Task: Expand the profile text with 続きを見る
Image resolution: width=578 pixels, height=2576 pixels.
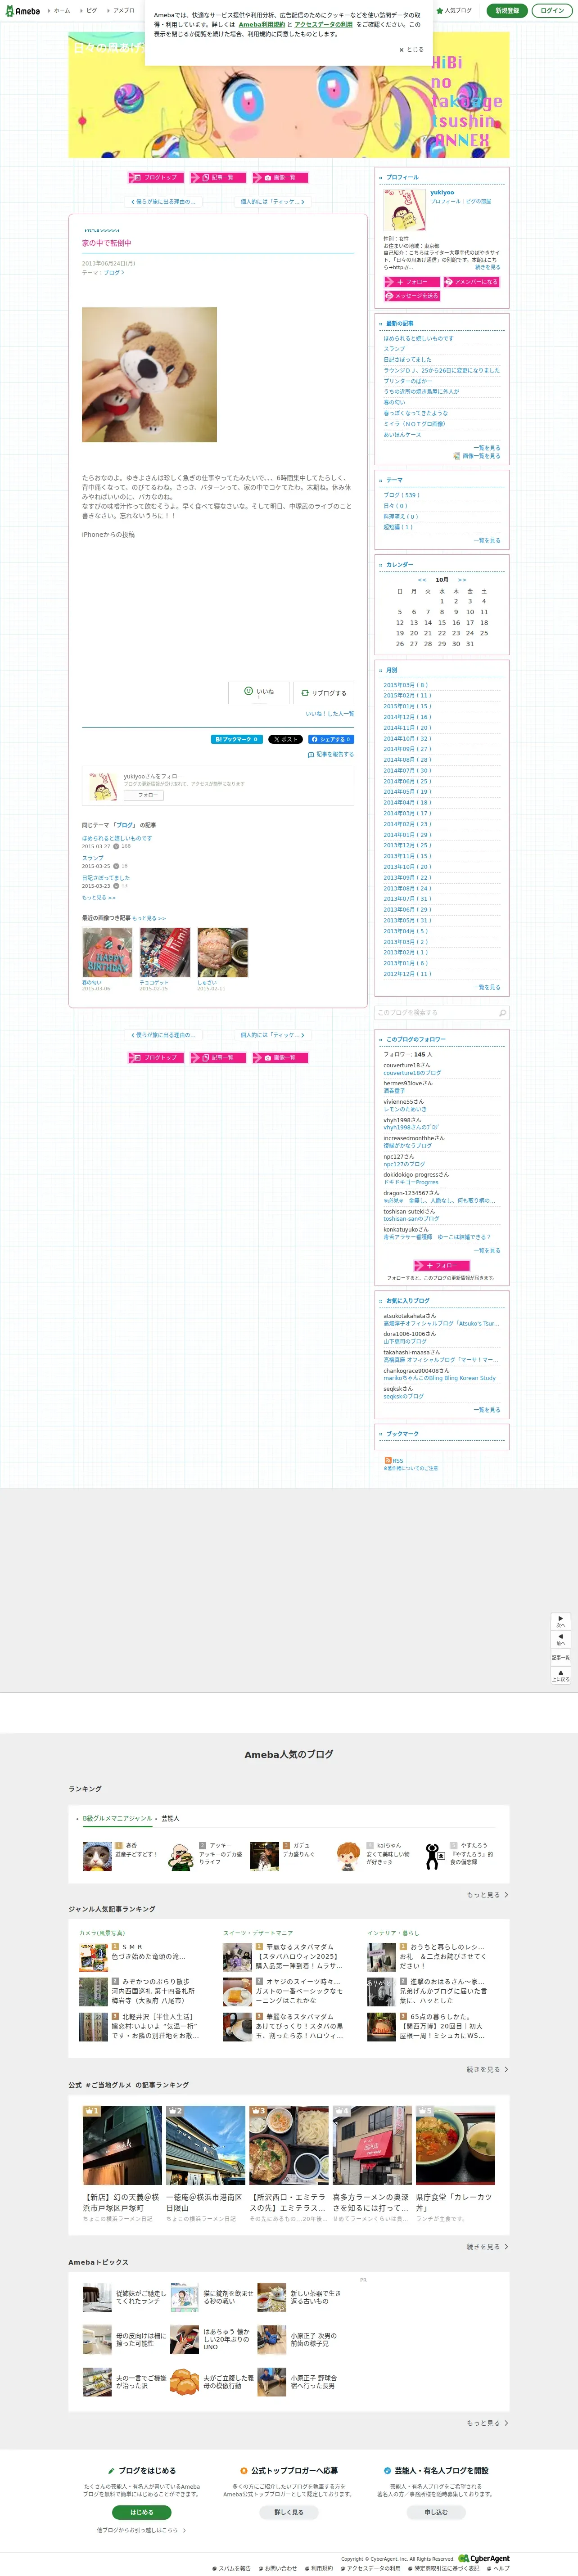Action: pyautogui.click(x=488, y=267)
